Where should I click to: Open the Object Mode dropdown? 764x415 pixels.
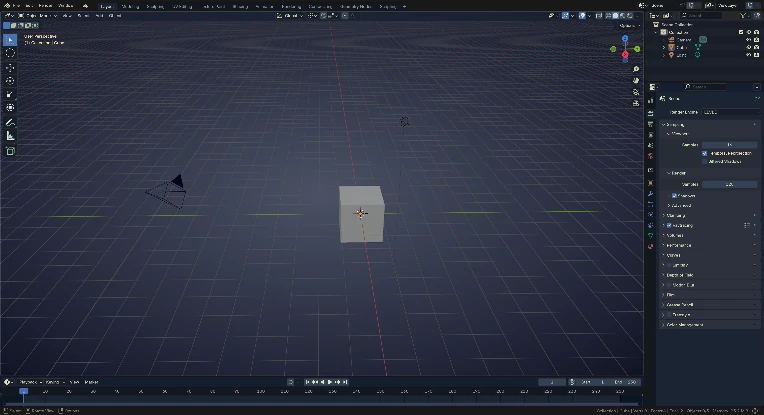[x=38, y=16]
